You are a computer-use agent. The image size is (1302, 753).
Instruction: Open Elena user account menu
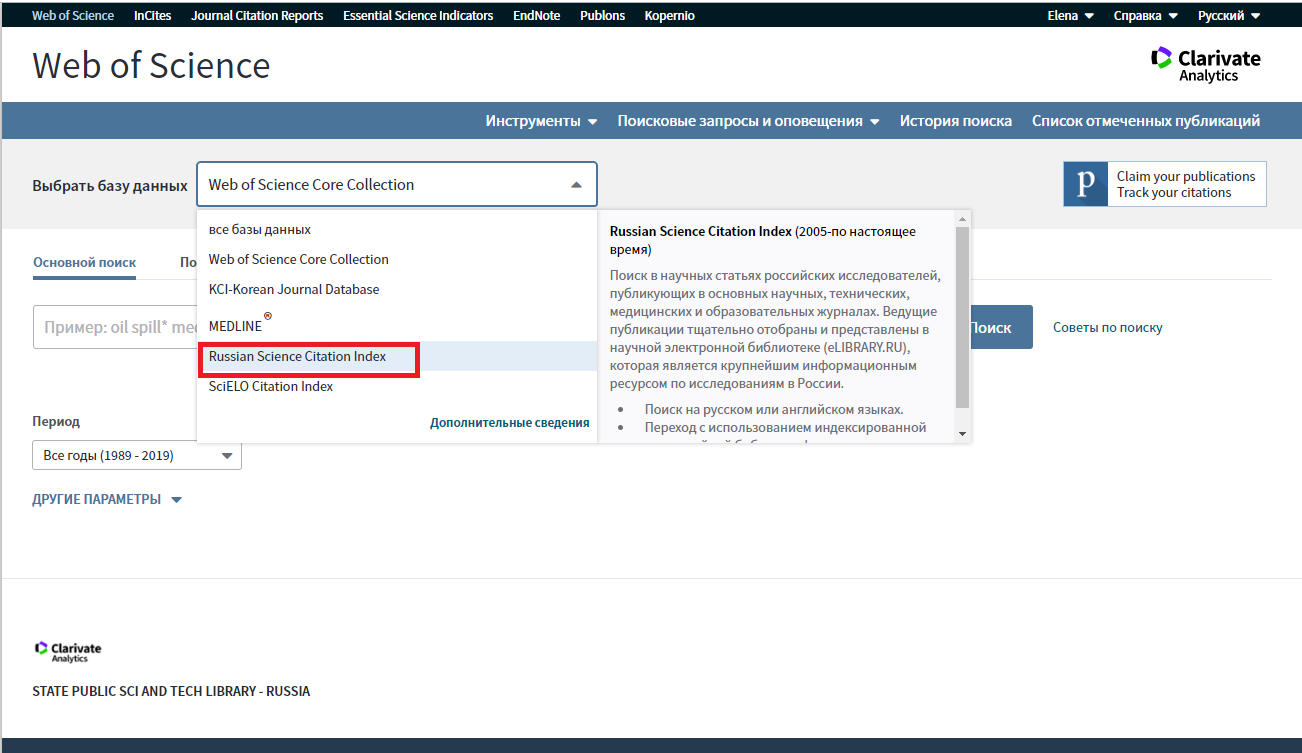pos(1070,16)
